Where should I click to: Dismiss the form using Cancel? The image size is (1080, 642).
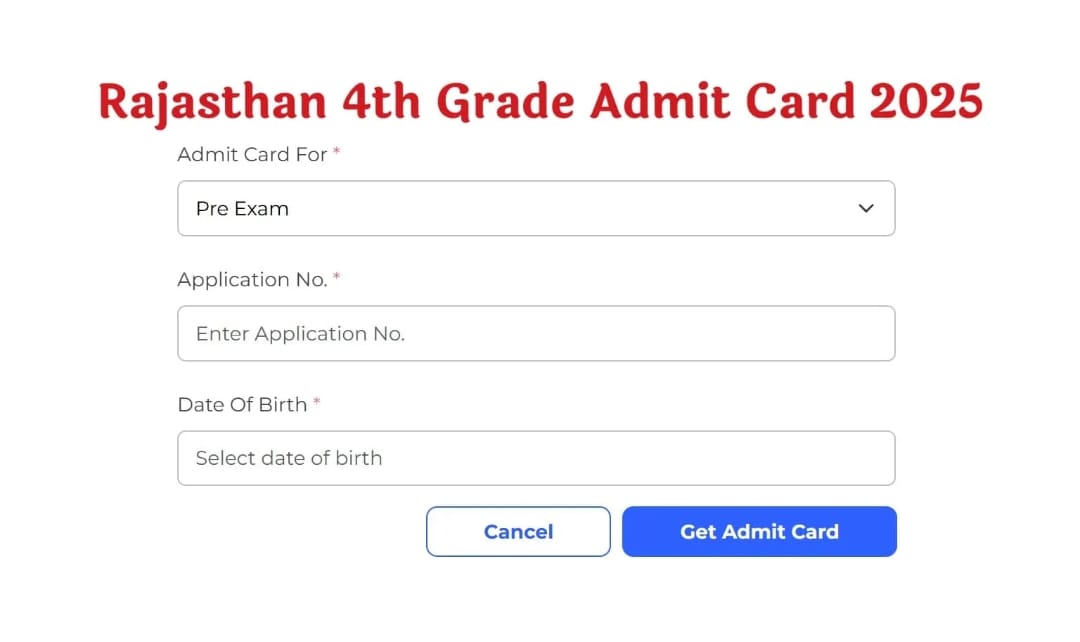click(x=518, y=531)
